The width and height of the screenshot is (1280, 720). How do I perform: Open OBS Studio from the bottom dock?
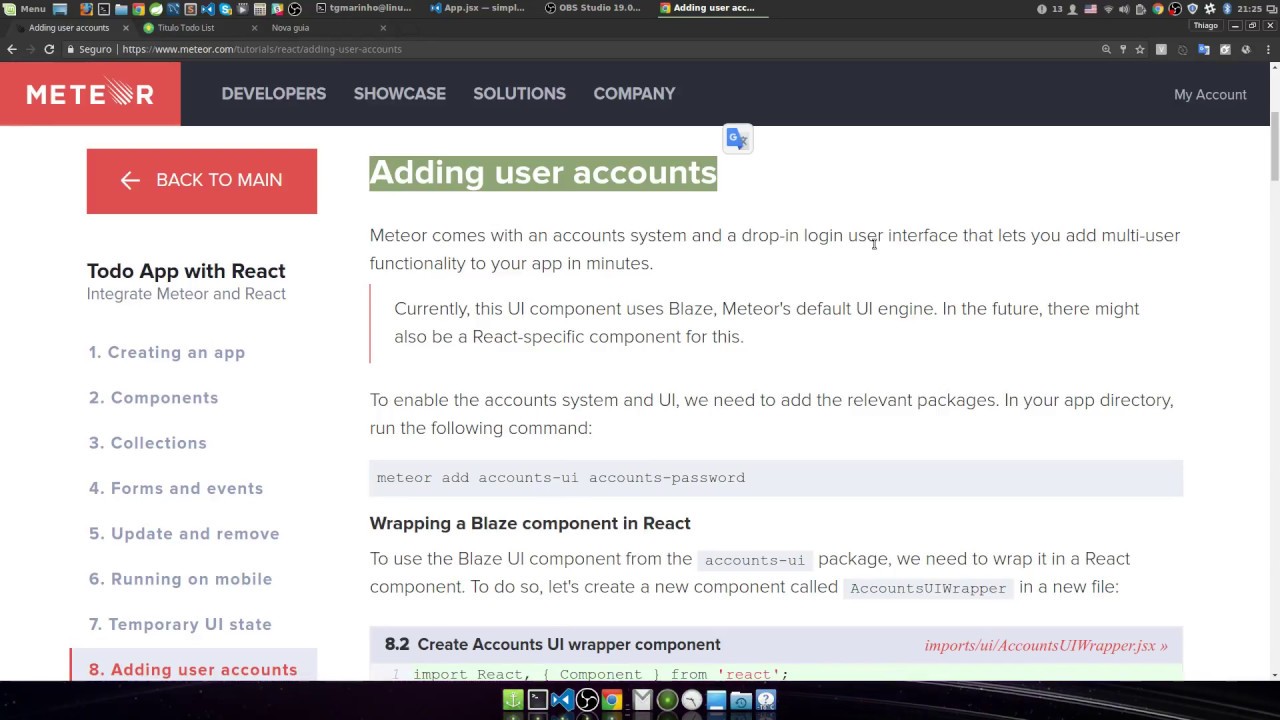[x=587, y=700]
